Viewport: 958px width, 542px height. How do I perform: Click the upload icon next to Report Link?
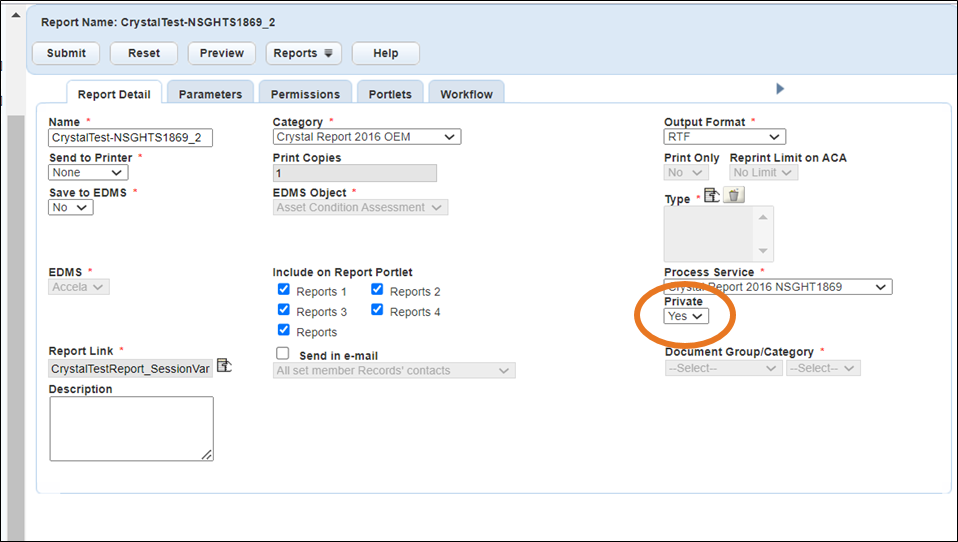224,366
